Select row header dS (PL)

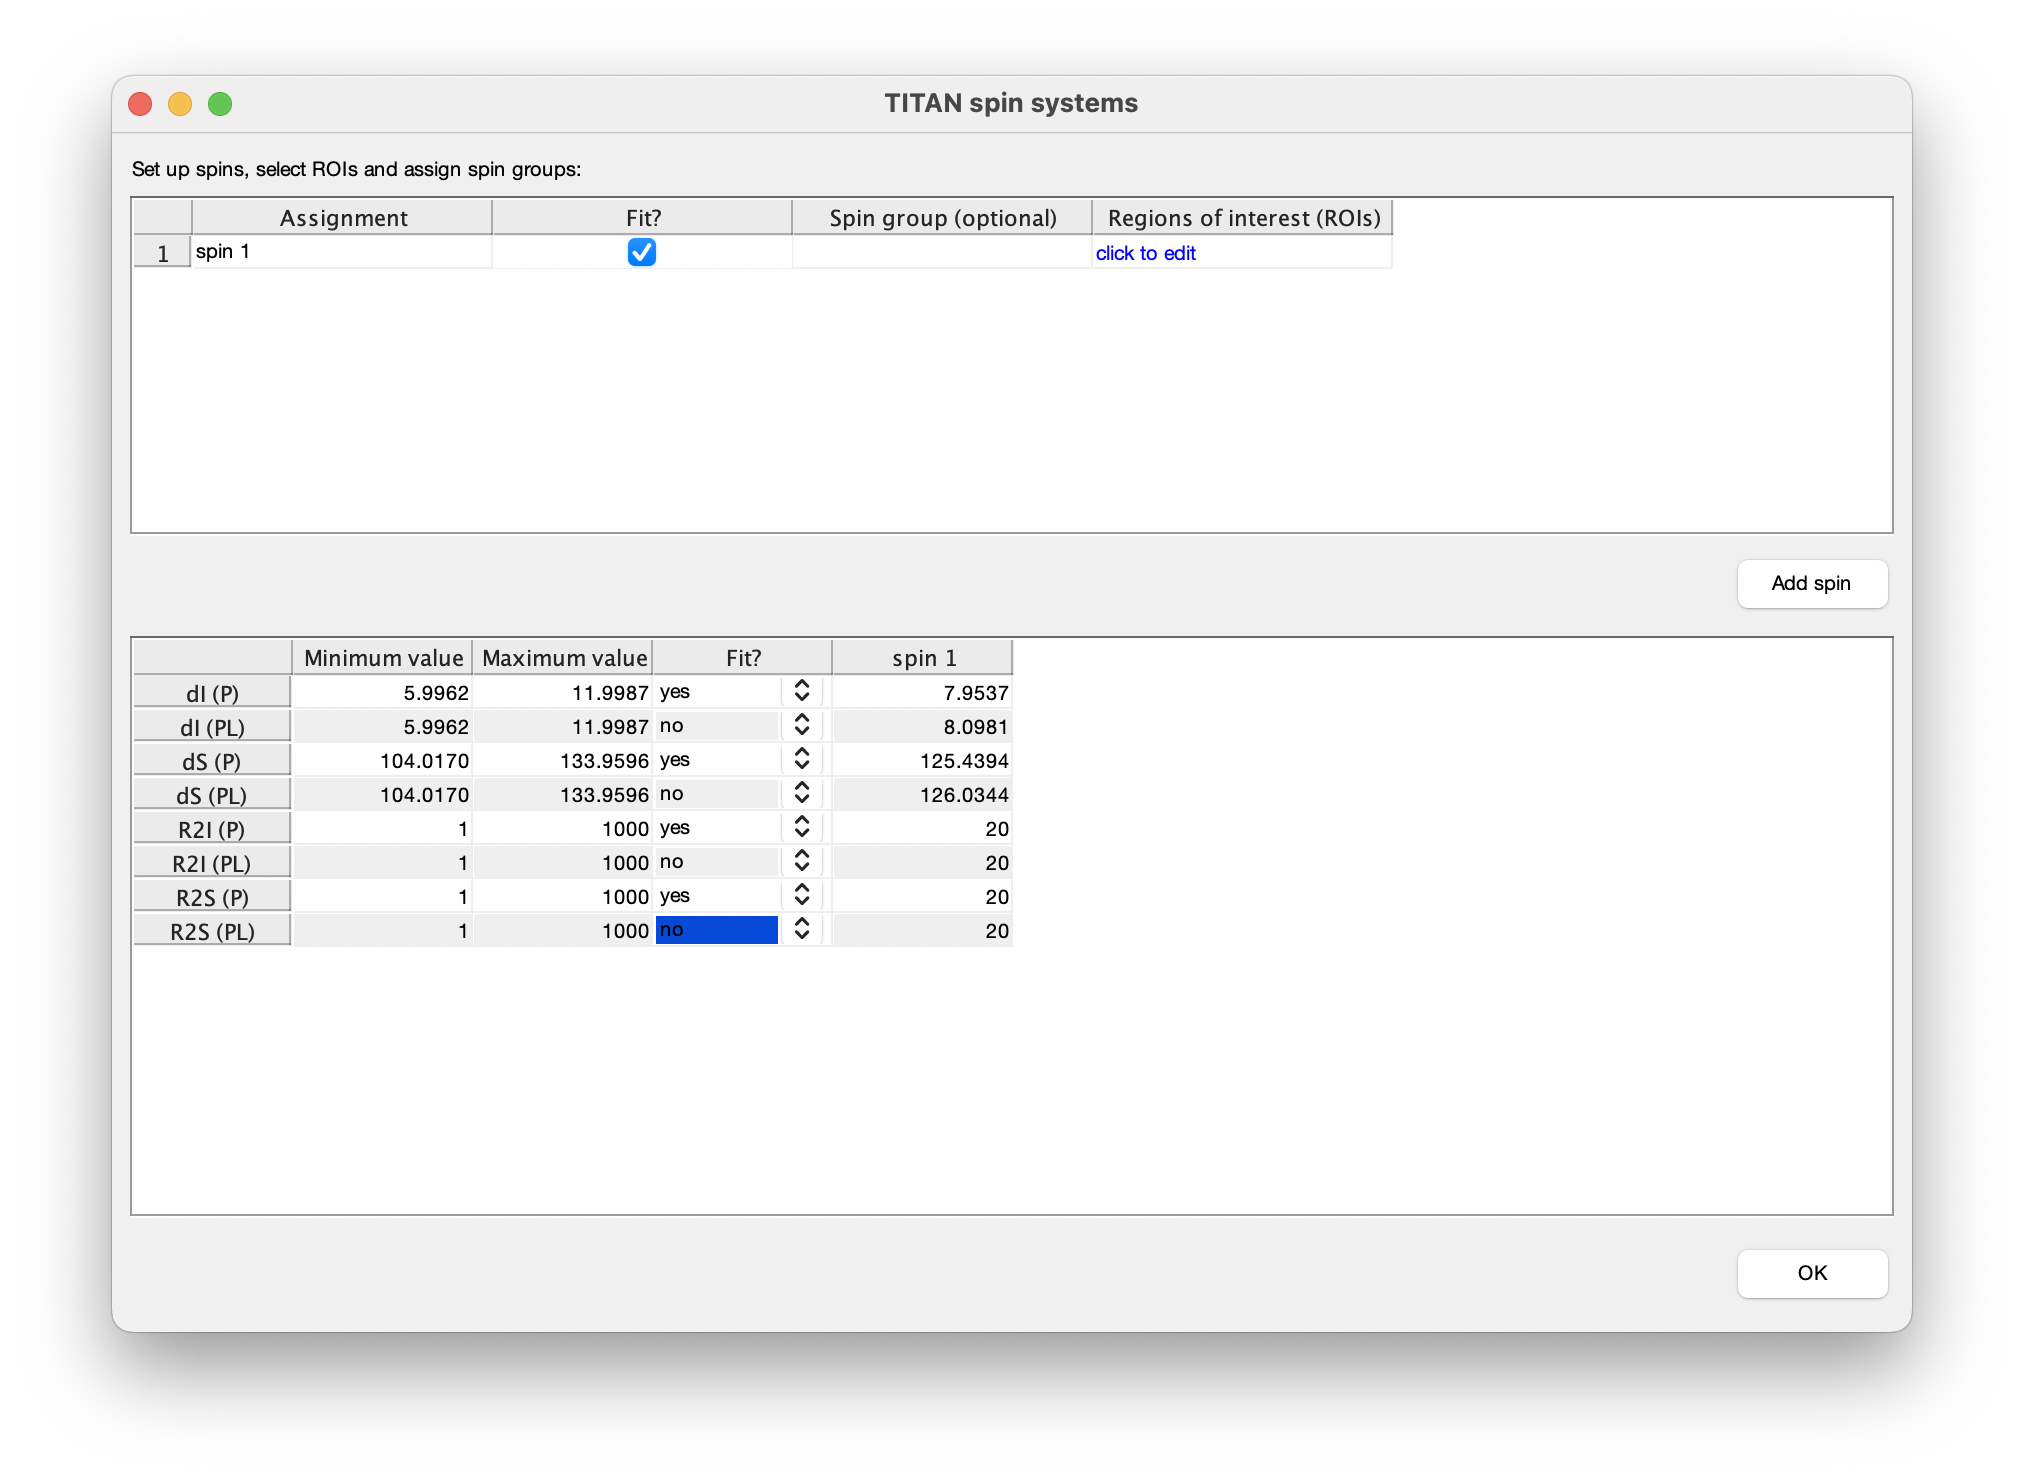[212, 795]
